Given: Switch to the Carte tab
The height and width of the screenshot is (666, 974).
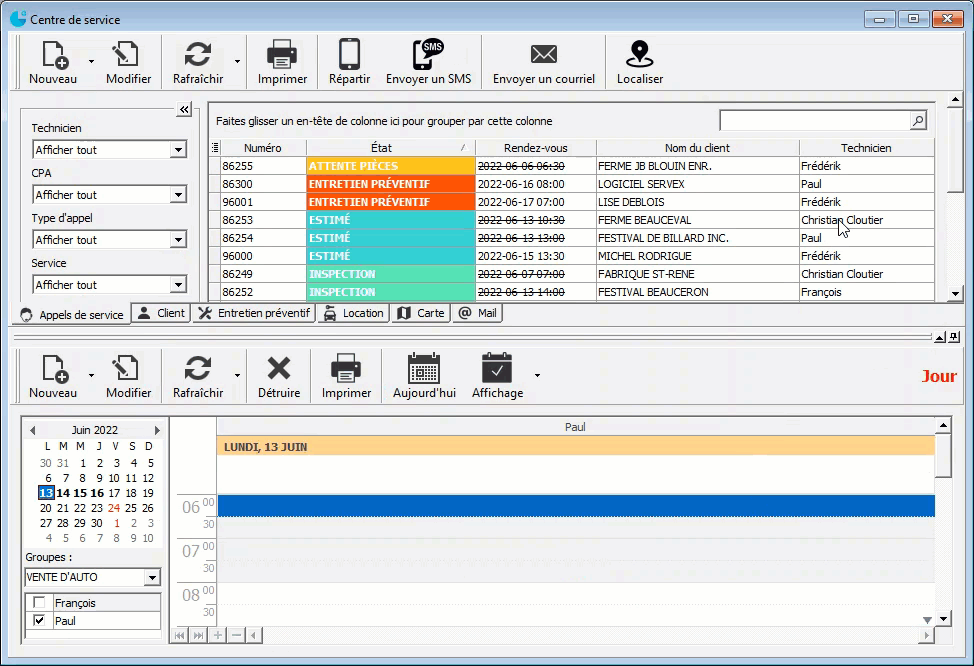Looking at the screenshot, I should pyautogui.click(x=421, y=313).
